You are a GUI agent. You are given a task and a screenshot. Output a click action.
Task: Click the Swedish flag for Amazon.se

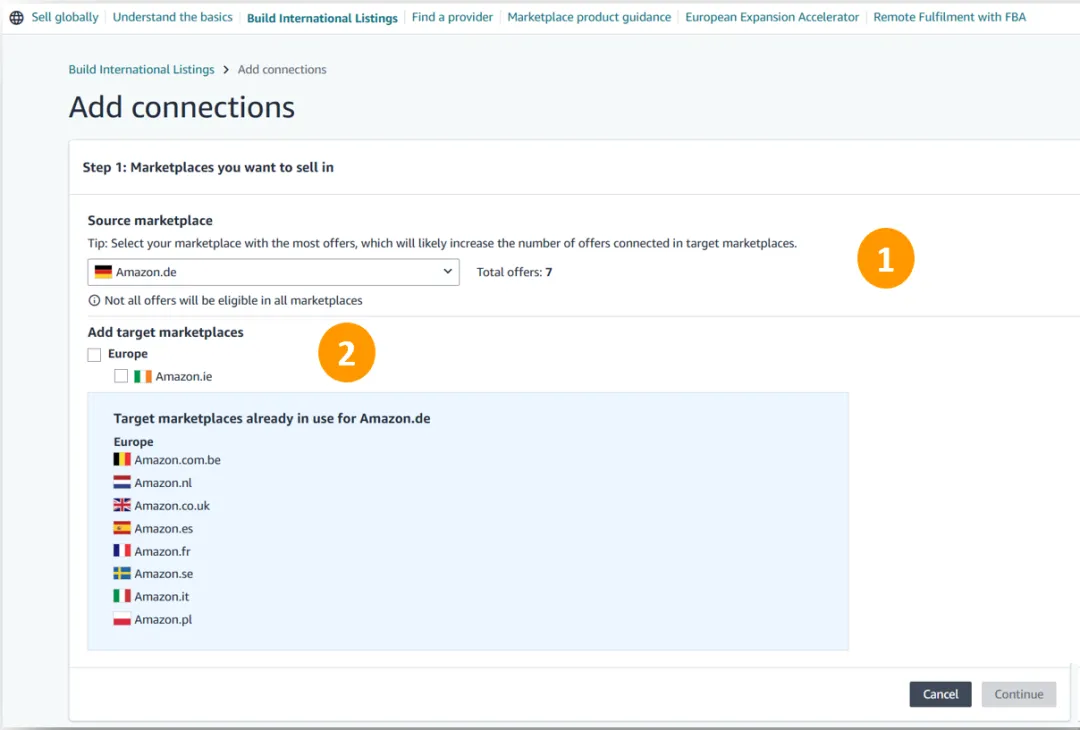[122, 574]
